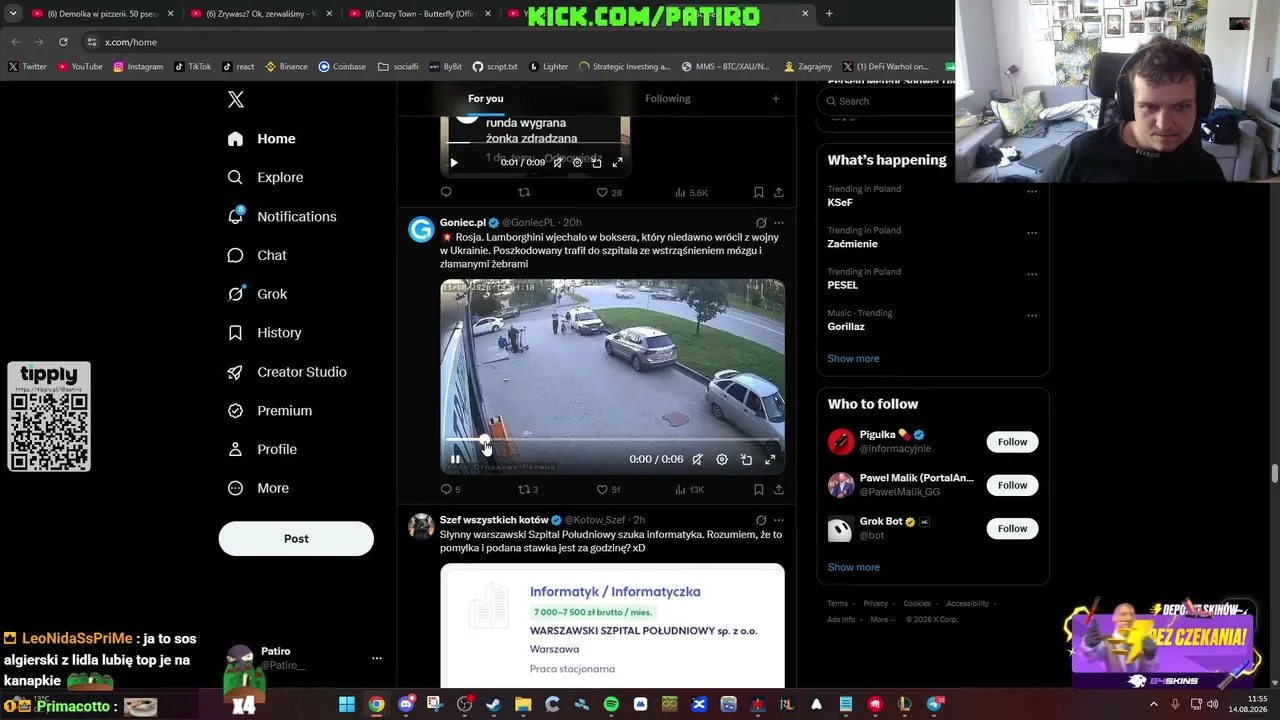Image resolution: width=1280 pixels, height=720 pixels.
Task: Open the Windows Start menu
Action: point(347,705)
